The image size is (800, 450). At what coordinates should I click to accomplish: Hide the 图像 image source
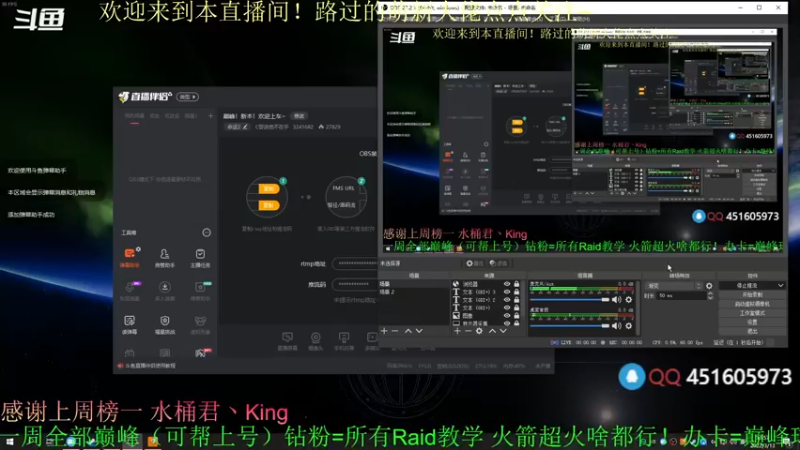point(507,315)
